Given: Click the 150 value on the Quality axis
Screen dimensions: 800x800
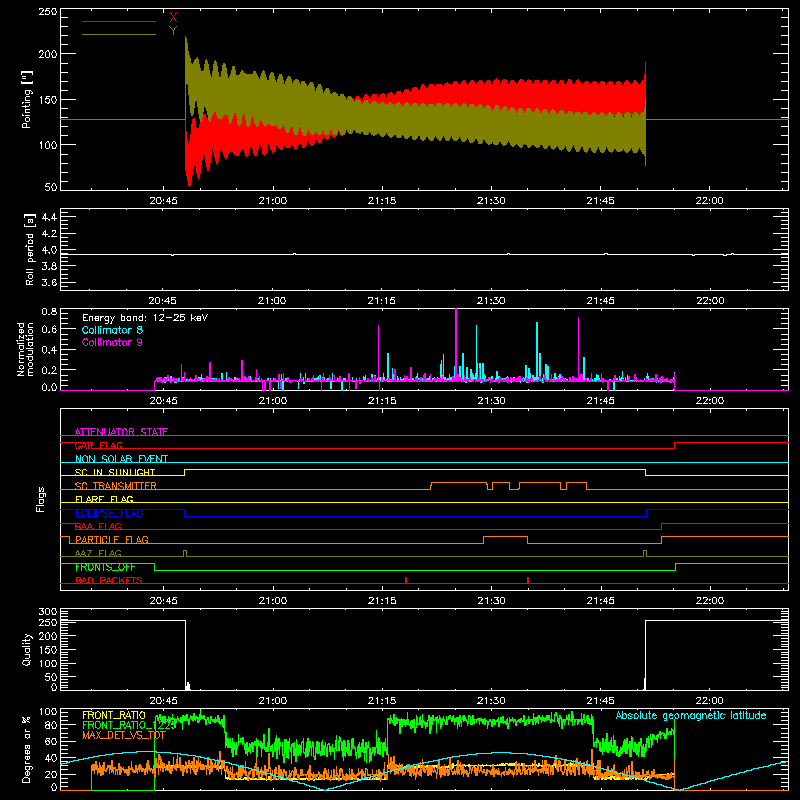Looking at the screenshot, I should click(48, 650).
